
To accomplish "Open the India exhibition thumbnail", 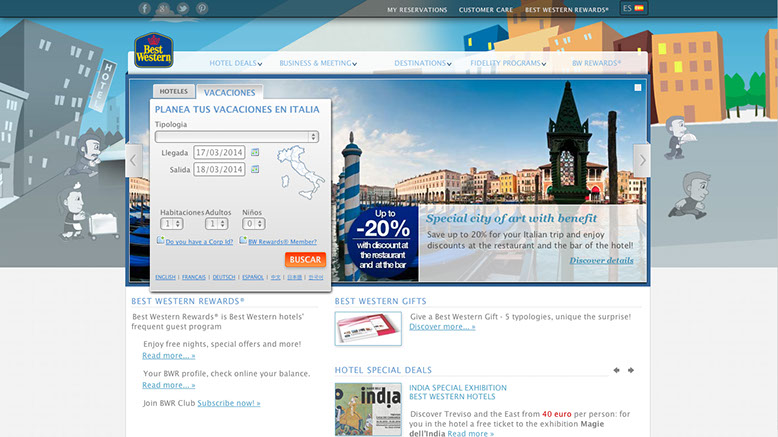I will click(368, 409).
